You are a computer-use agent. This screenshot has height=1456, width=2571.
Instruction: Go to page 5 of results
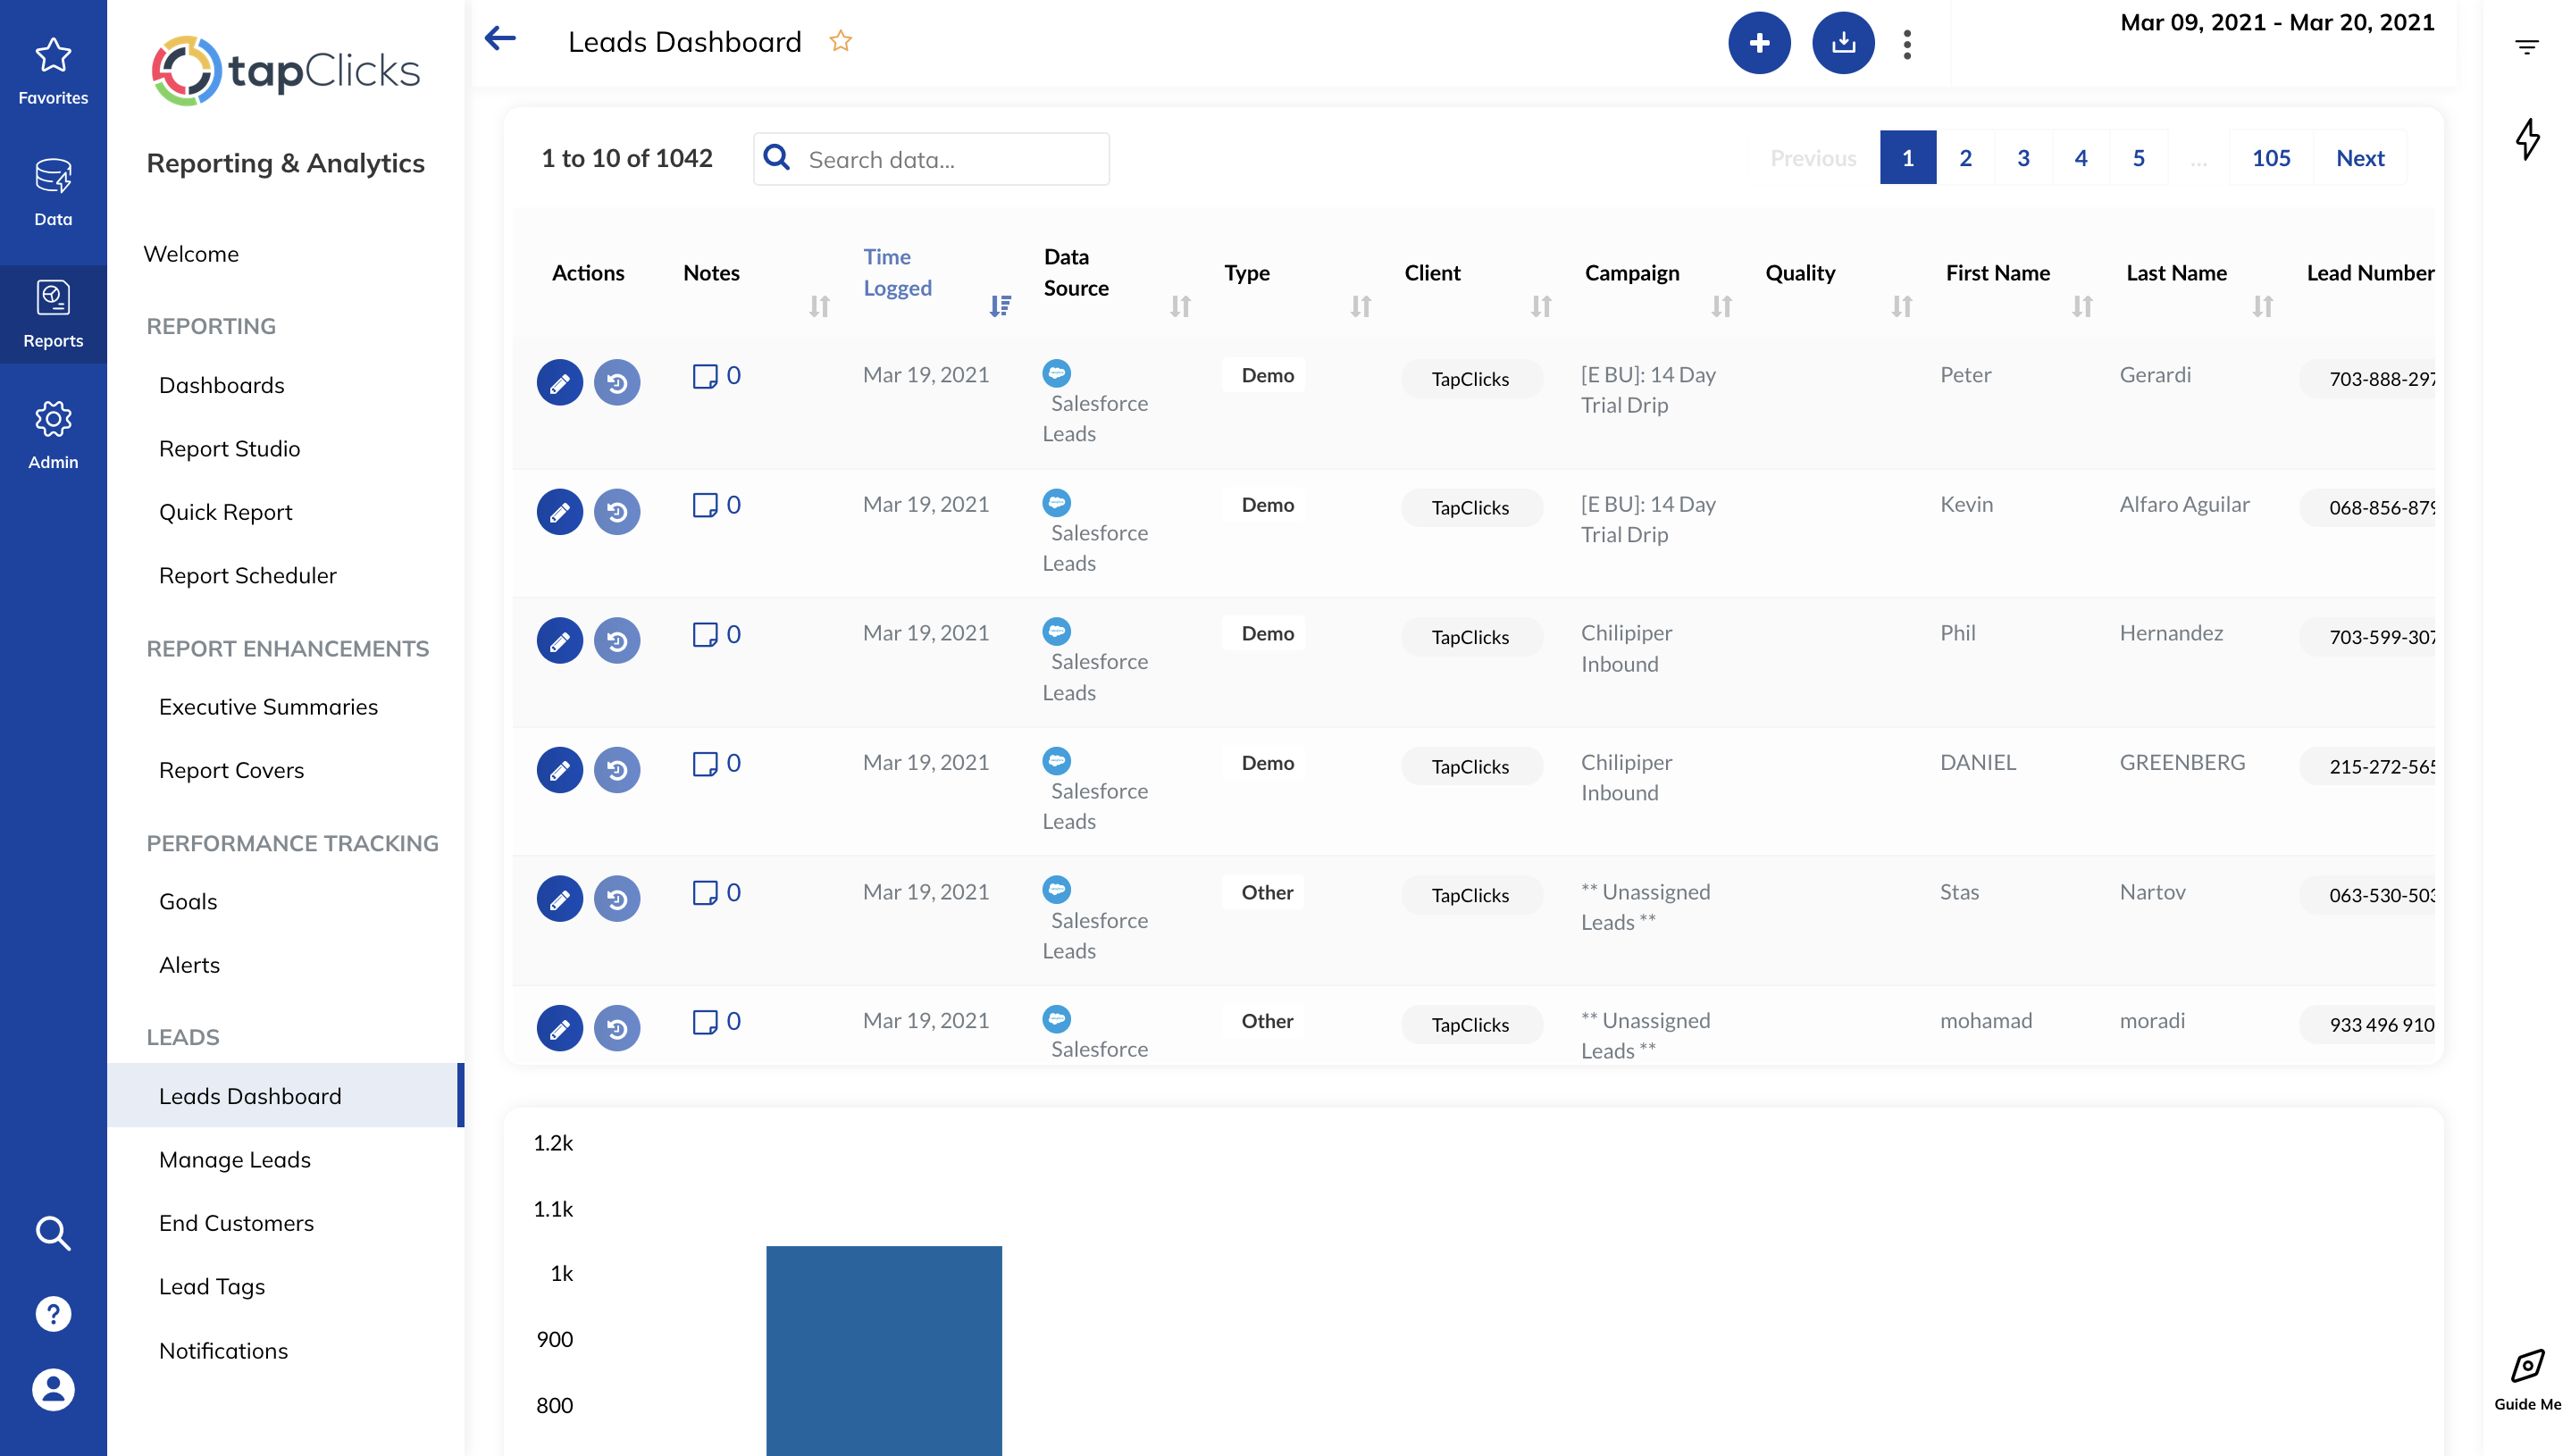pos(2138,157)
